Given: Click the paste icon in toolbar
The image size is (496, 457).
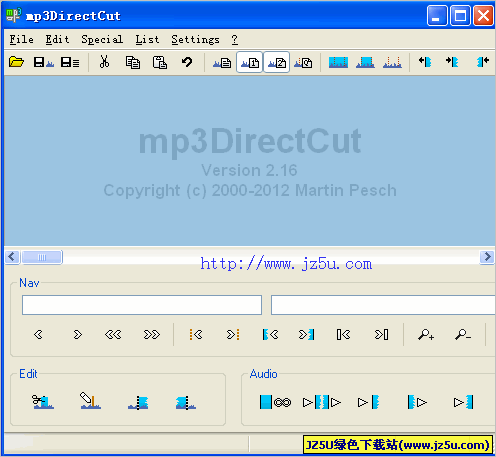Looking at the screenshot, I should [160, 62].
